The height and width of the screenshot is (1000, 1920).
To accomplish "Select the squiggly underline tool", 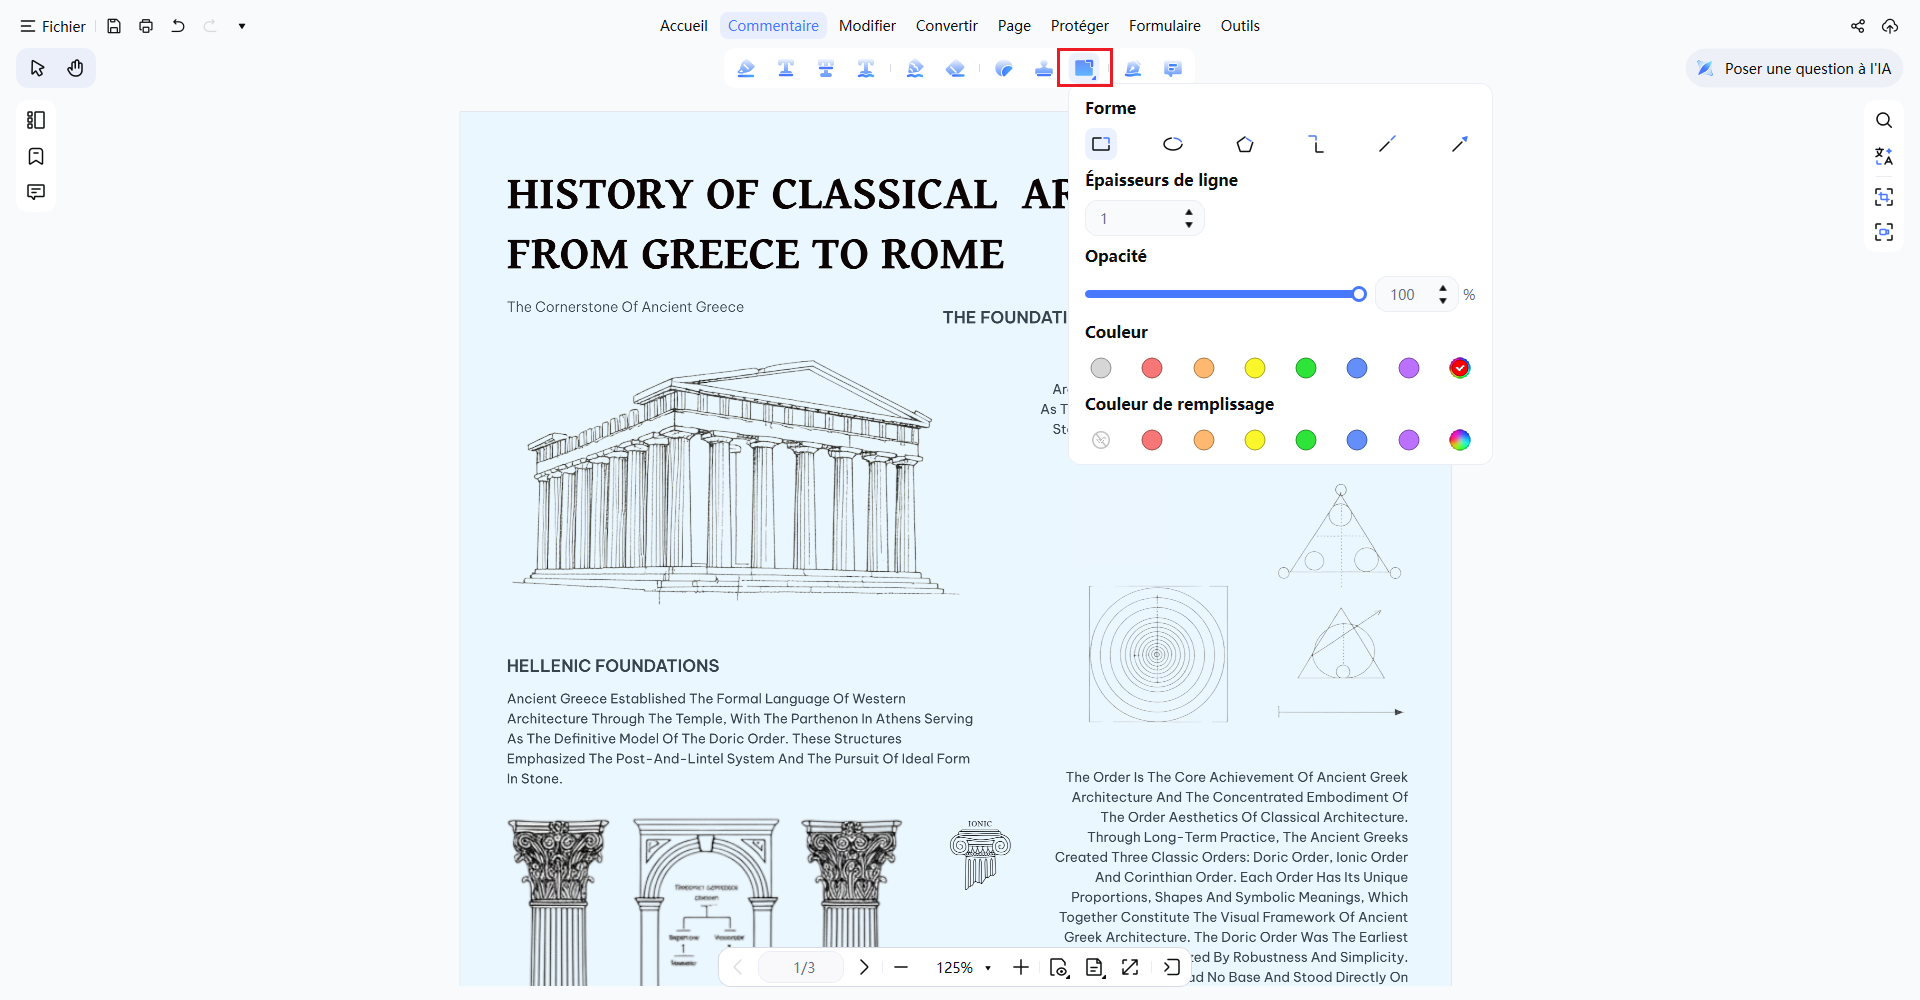I will [866, 68].
